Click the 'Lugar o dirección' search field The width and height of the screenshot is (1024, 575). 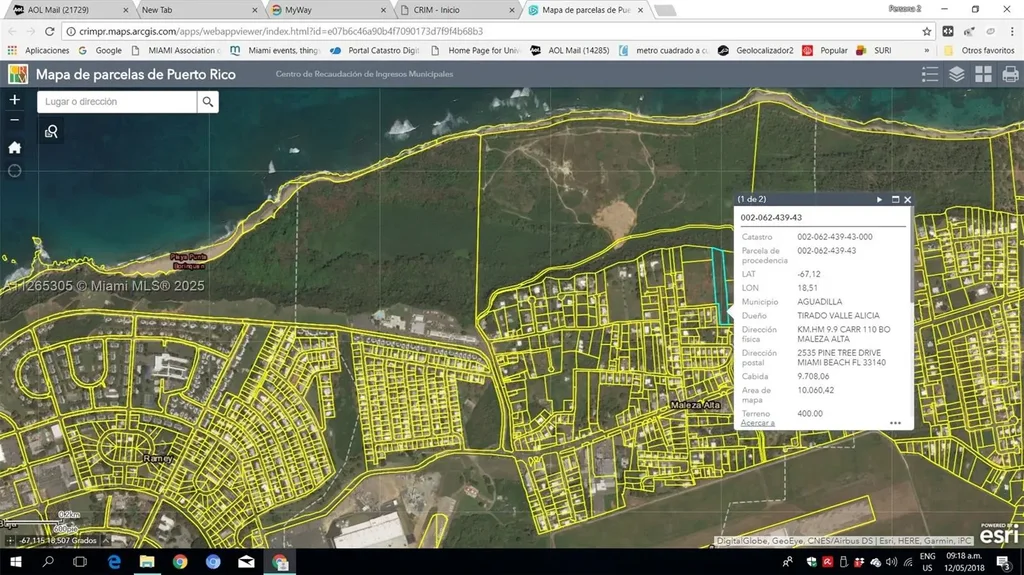tap(117, 102)
